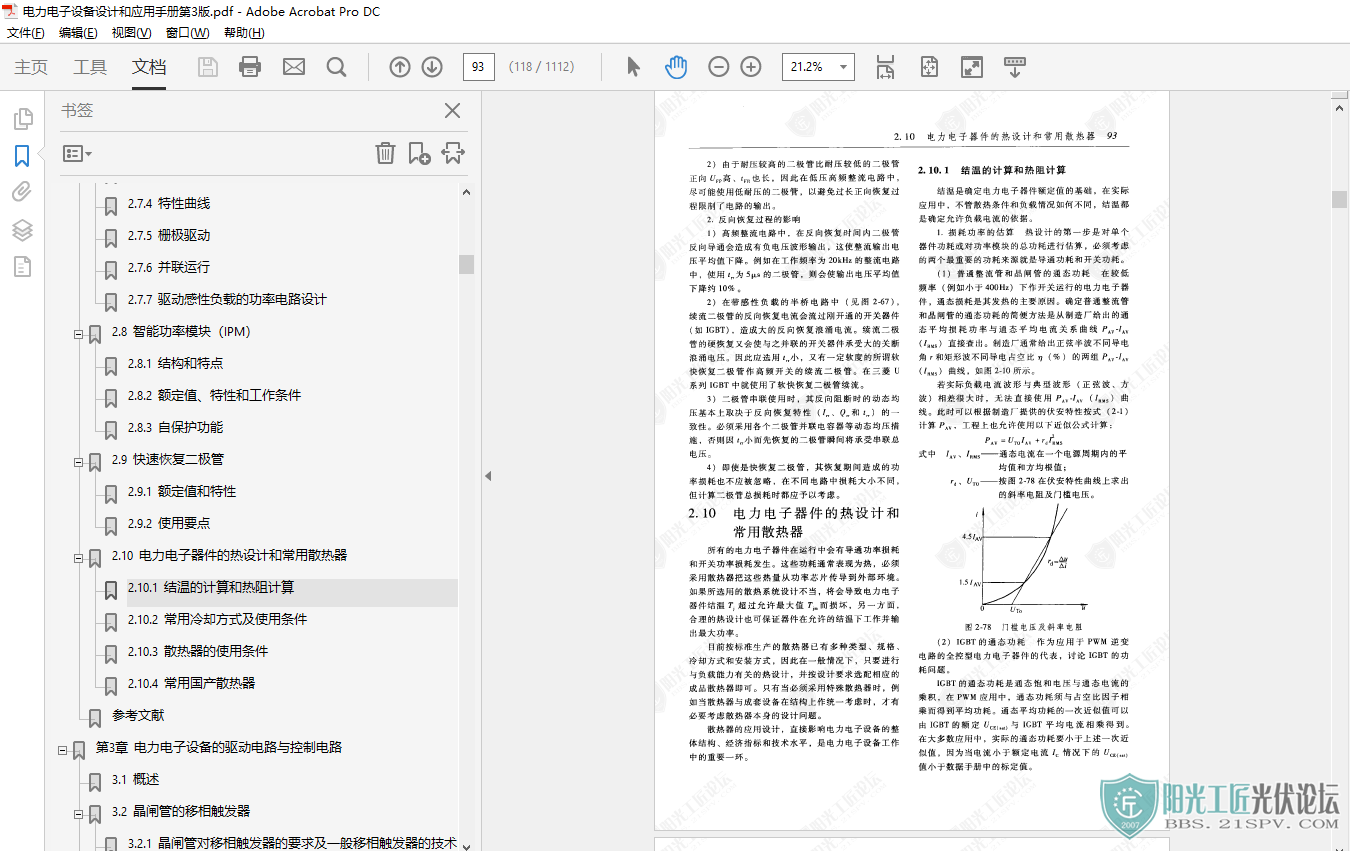Close the bookmarks panel
Screen dimensions: 1350x851
pyautogui.click(x=452, y=111)
